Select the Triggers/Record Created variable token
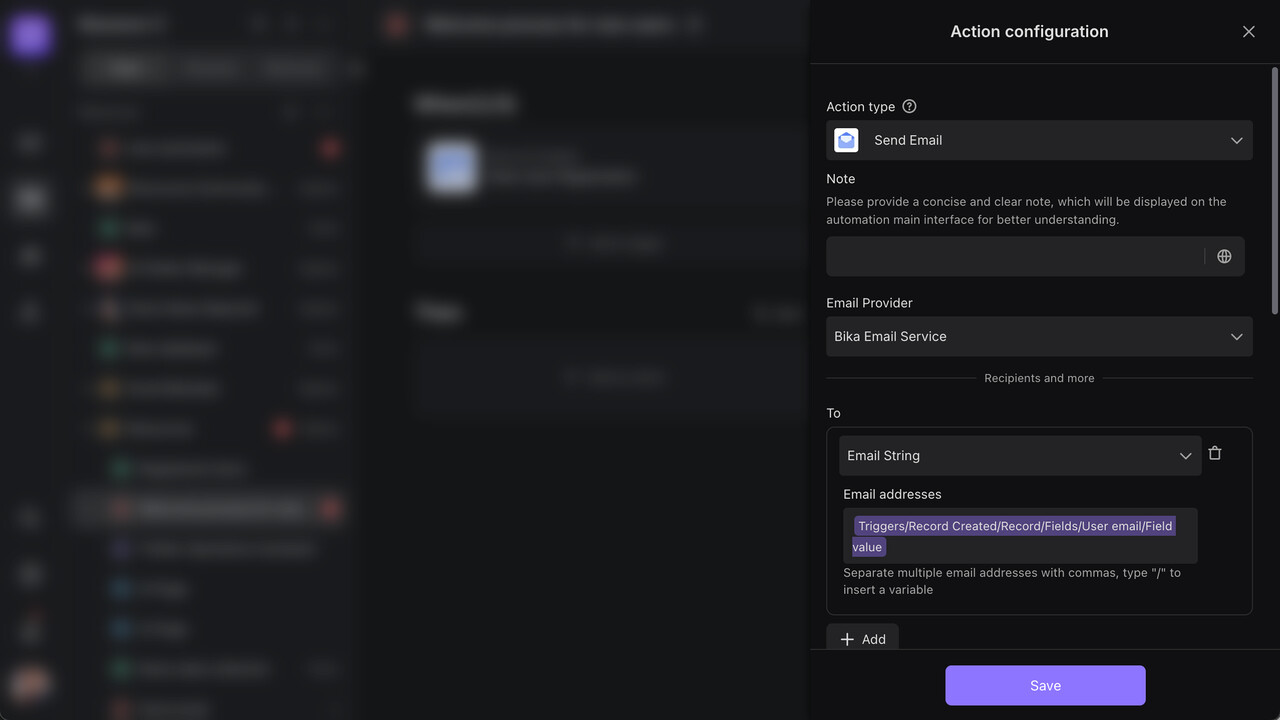Viewport: 1280px width, 720px height. coord(1014,526)
